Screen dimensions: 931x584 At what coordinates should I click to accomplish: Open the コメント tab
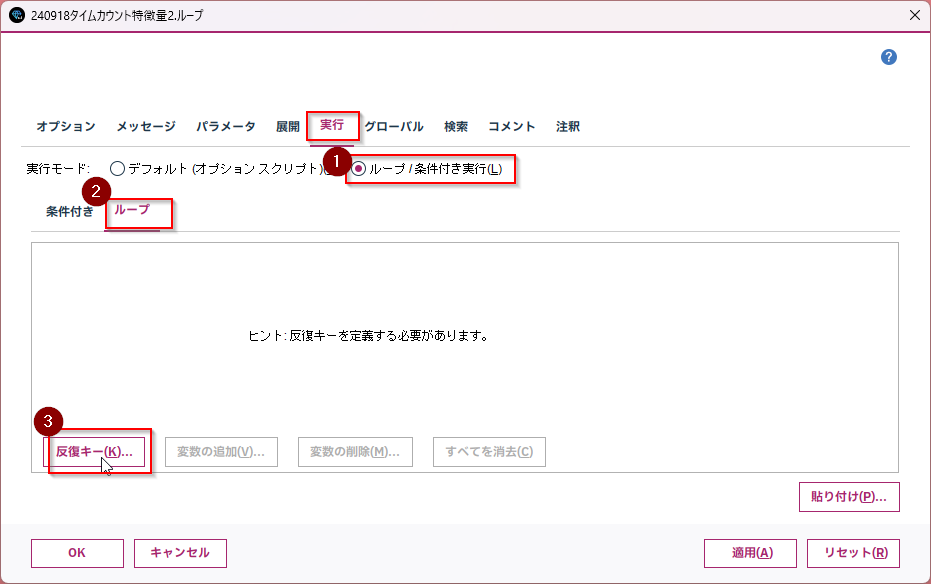pyautogui.click(x=512, y=126)
